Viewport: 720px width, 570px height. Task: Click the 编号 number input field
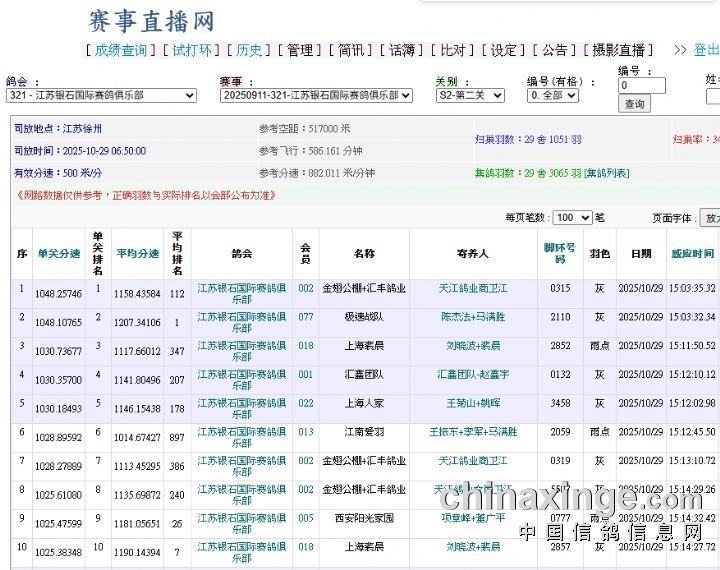641,87
